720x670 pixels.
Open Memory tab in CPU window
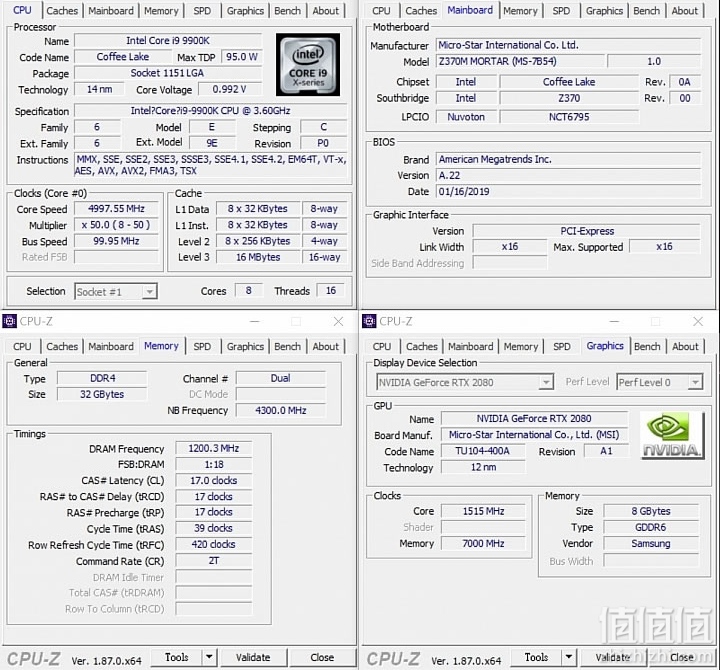pyautogui.click(x=161, y=11)
